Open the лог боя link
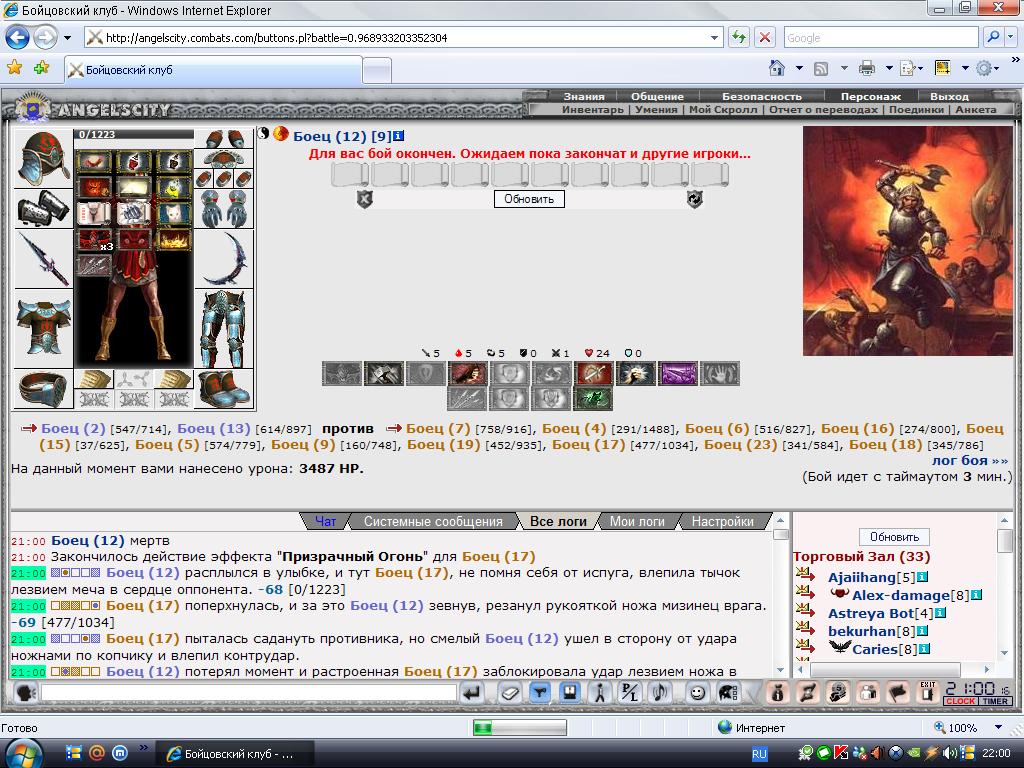Screen dimensions: 1024x768 click(970, 460)
